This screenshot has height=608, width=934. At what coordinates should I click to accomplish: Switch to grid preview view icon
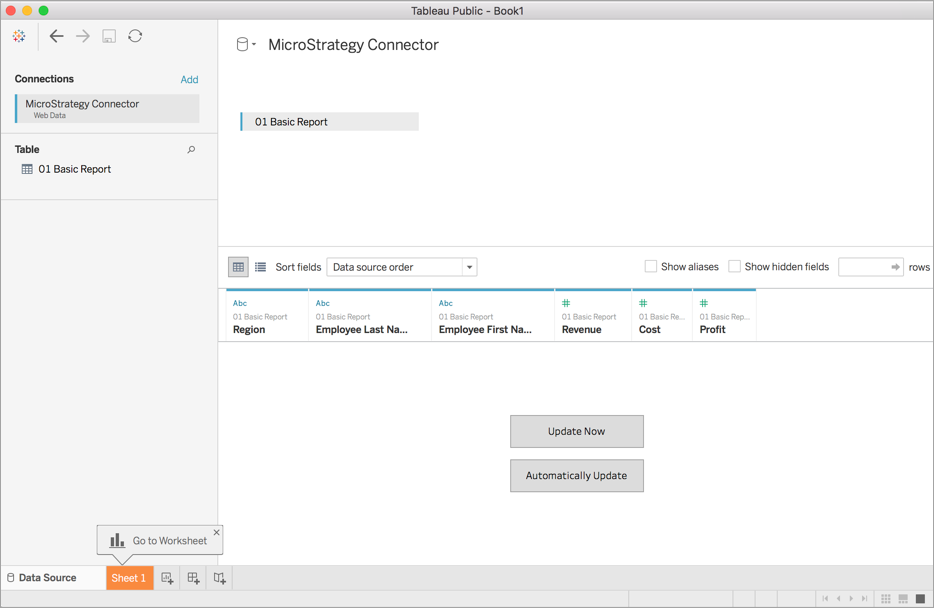[x=238, y=267]
